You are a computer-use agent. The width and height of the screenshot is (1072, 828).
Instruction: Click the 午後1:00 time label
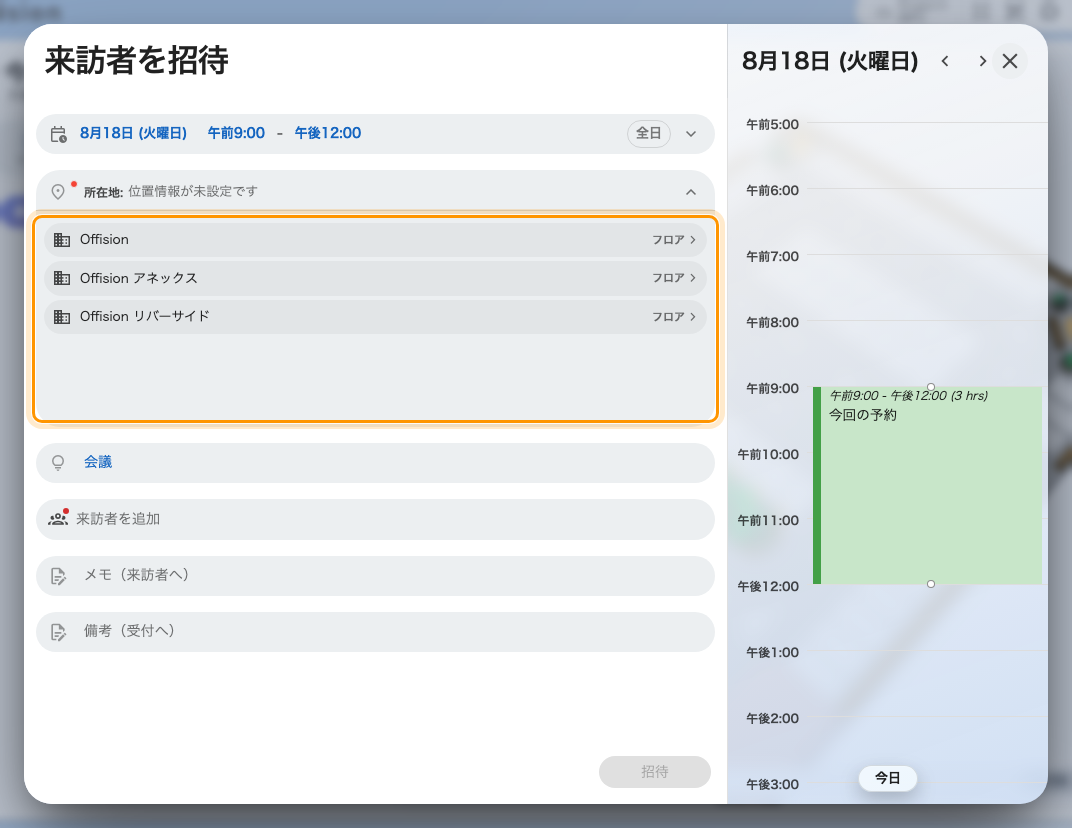[x=772, y=652]
